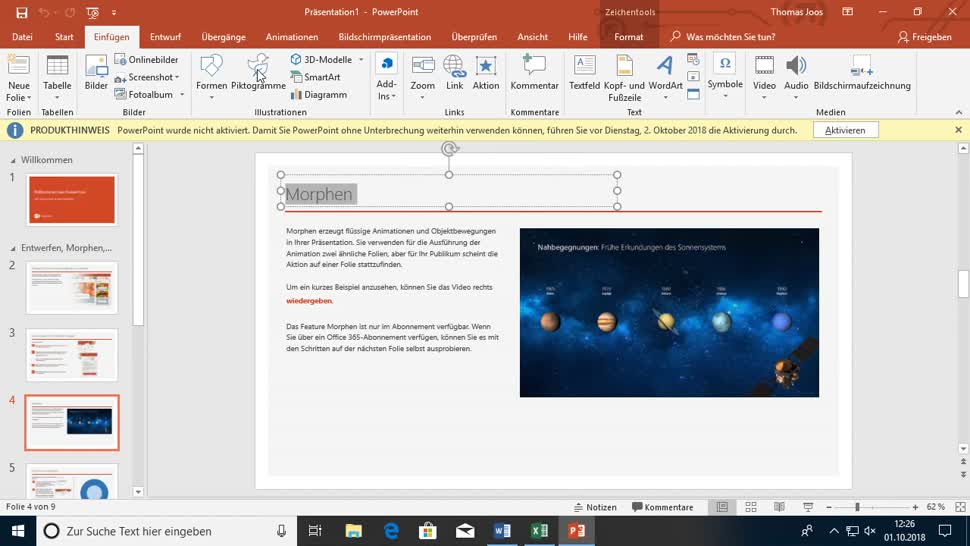Insert a Textfeld

tap(584, 73)
